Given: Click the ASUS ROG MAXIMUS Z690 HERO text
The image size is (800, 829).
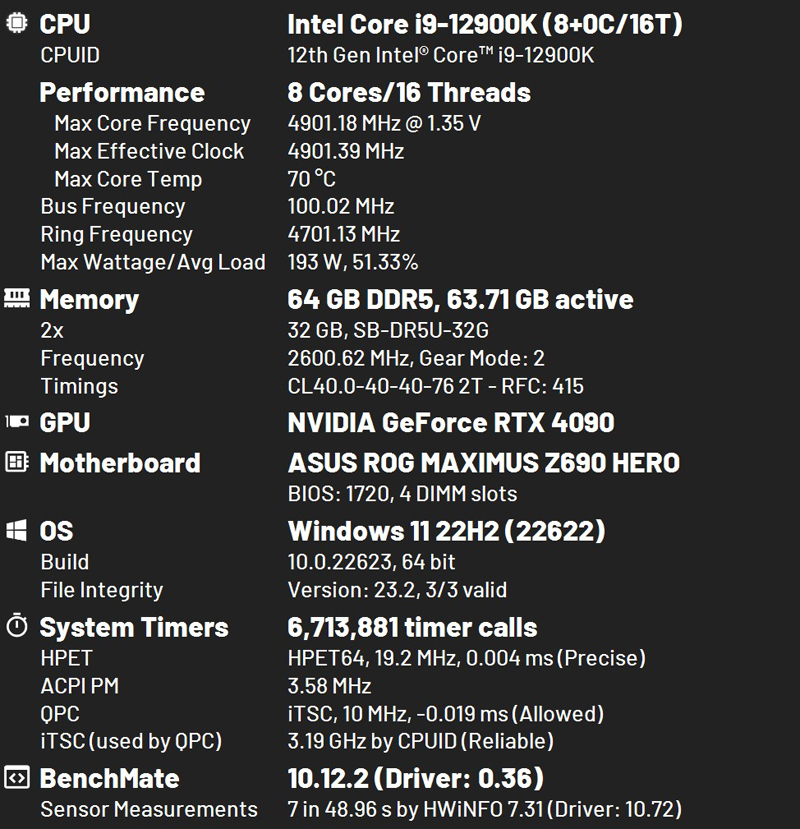Looking at the screenshot, I should point(483,463).
